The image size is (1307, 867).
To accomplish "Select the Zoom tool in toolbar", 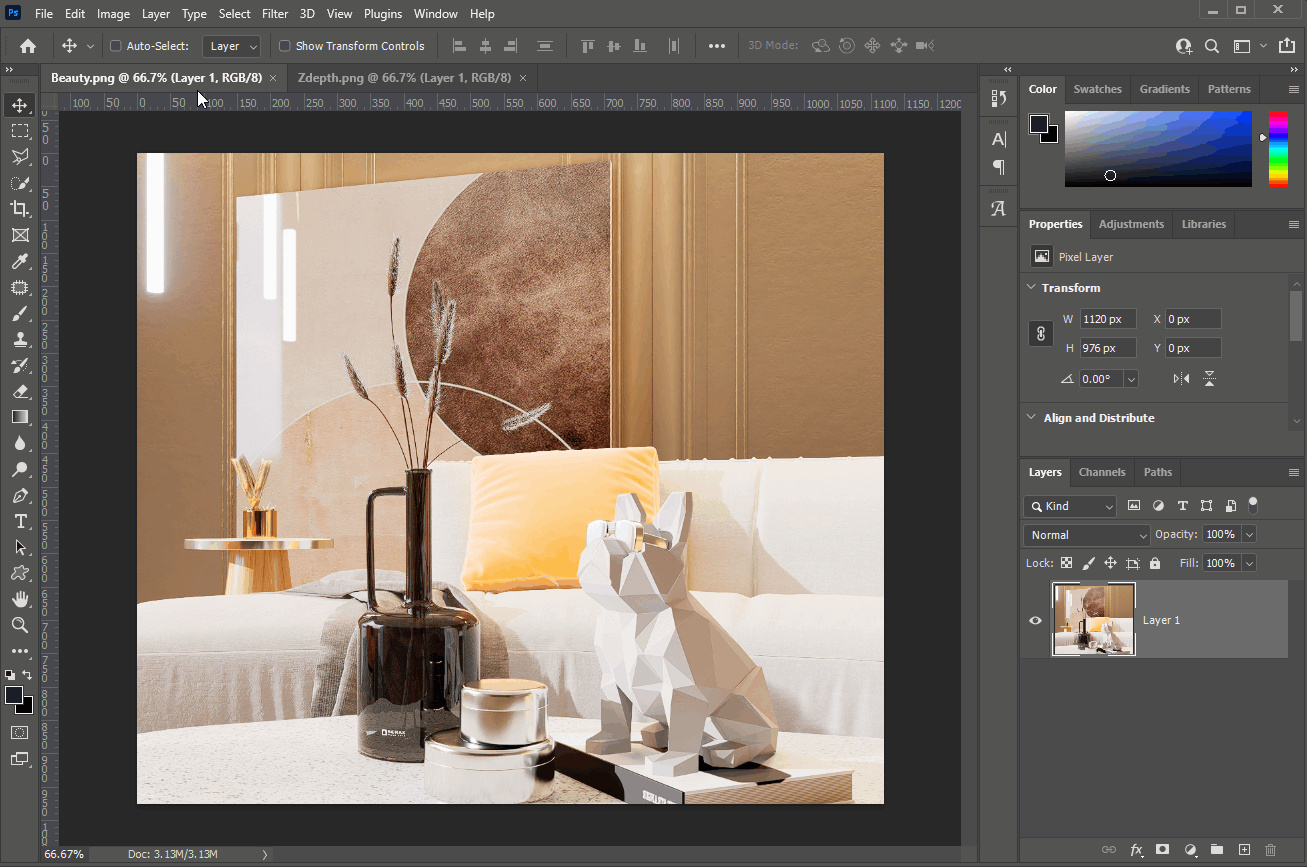I will coord(20,625).
